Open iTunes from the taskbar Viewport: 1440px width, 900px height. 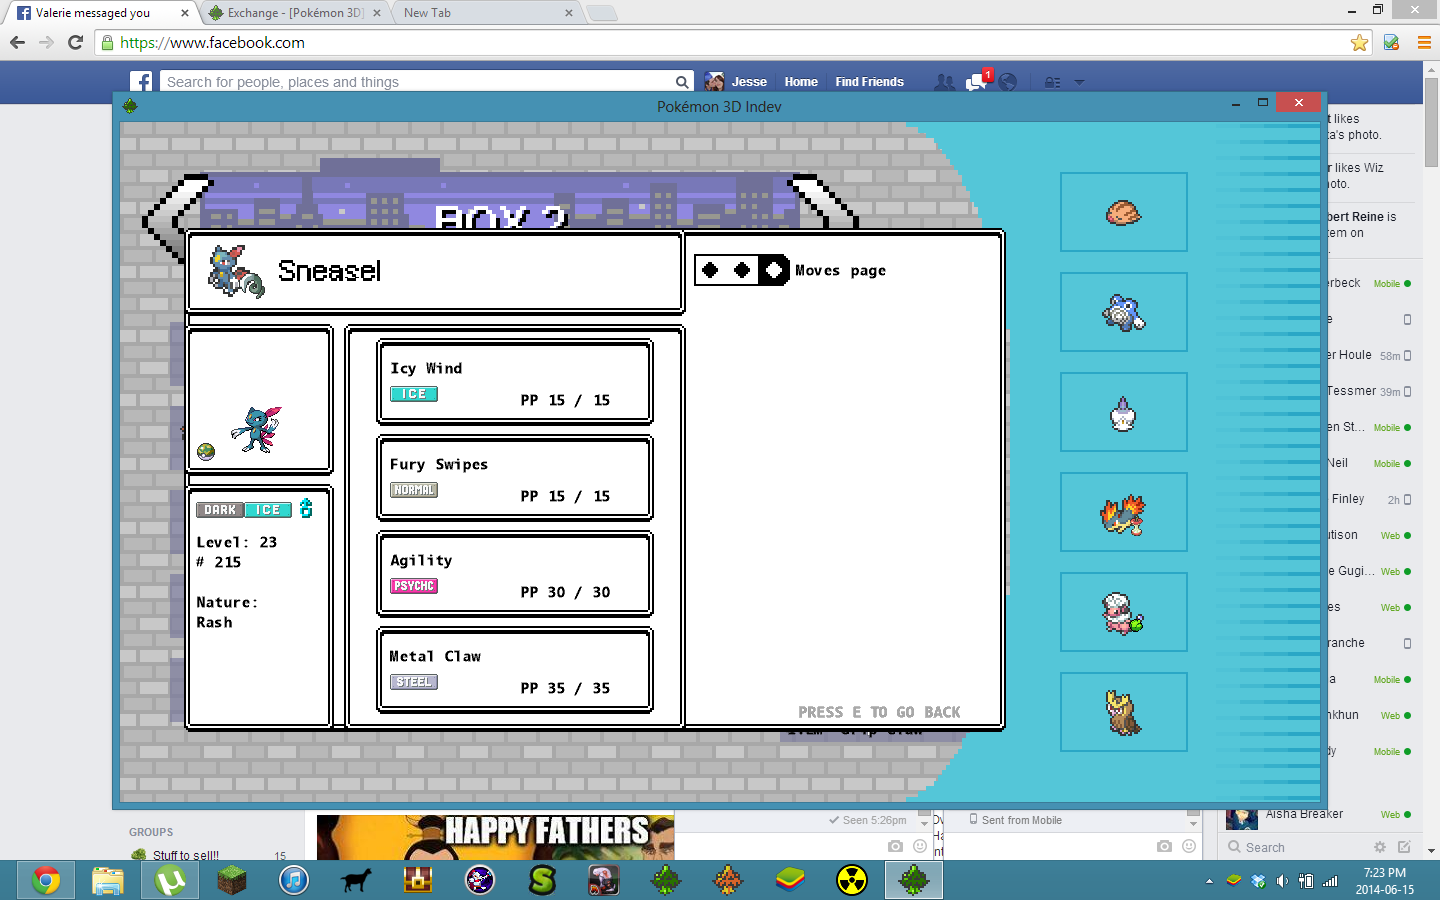(x=294, y=880)
